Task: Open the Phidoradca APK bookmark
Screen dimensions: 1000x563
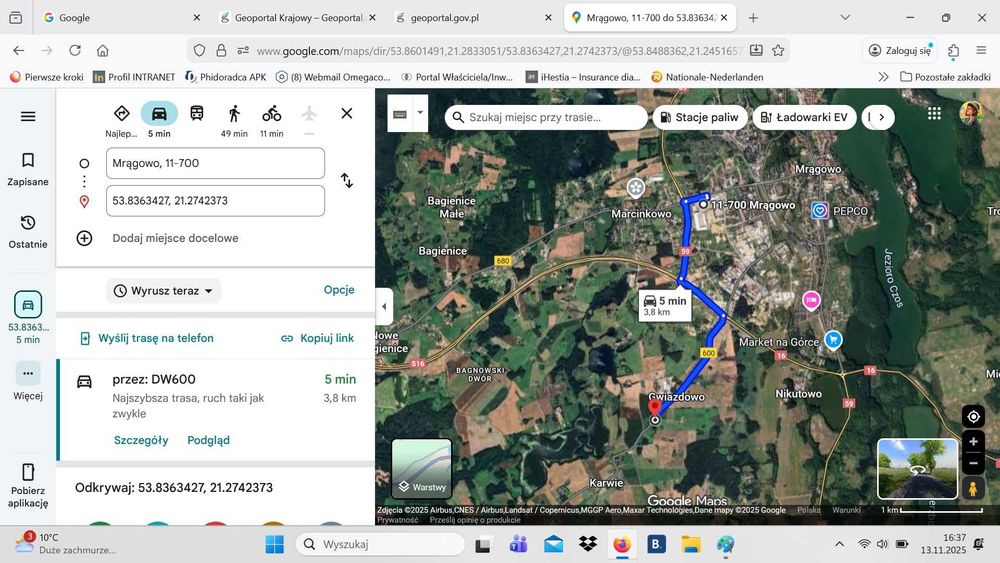Action: tap(226, 77)
